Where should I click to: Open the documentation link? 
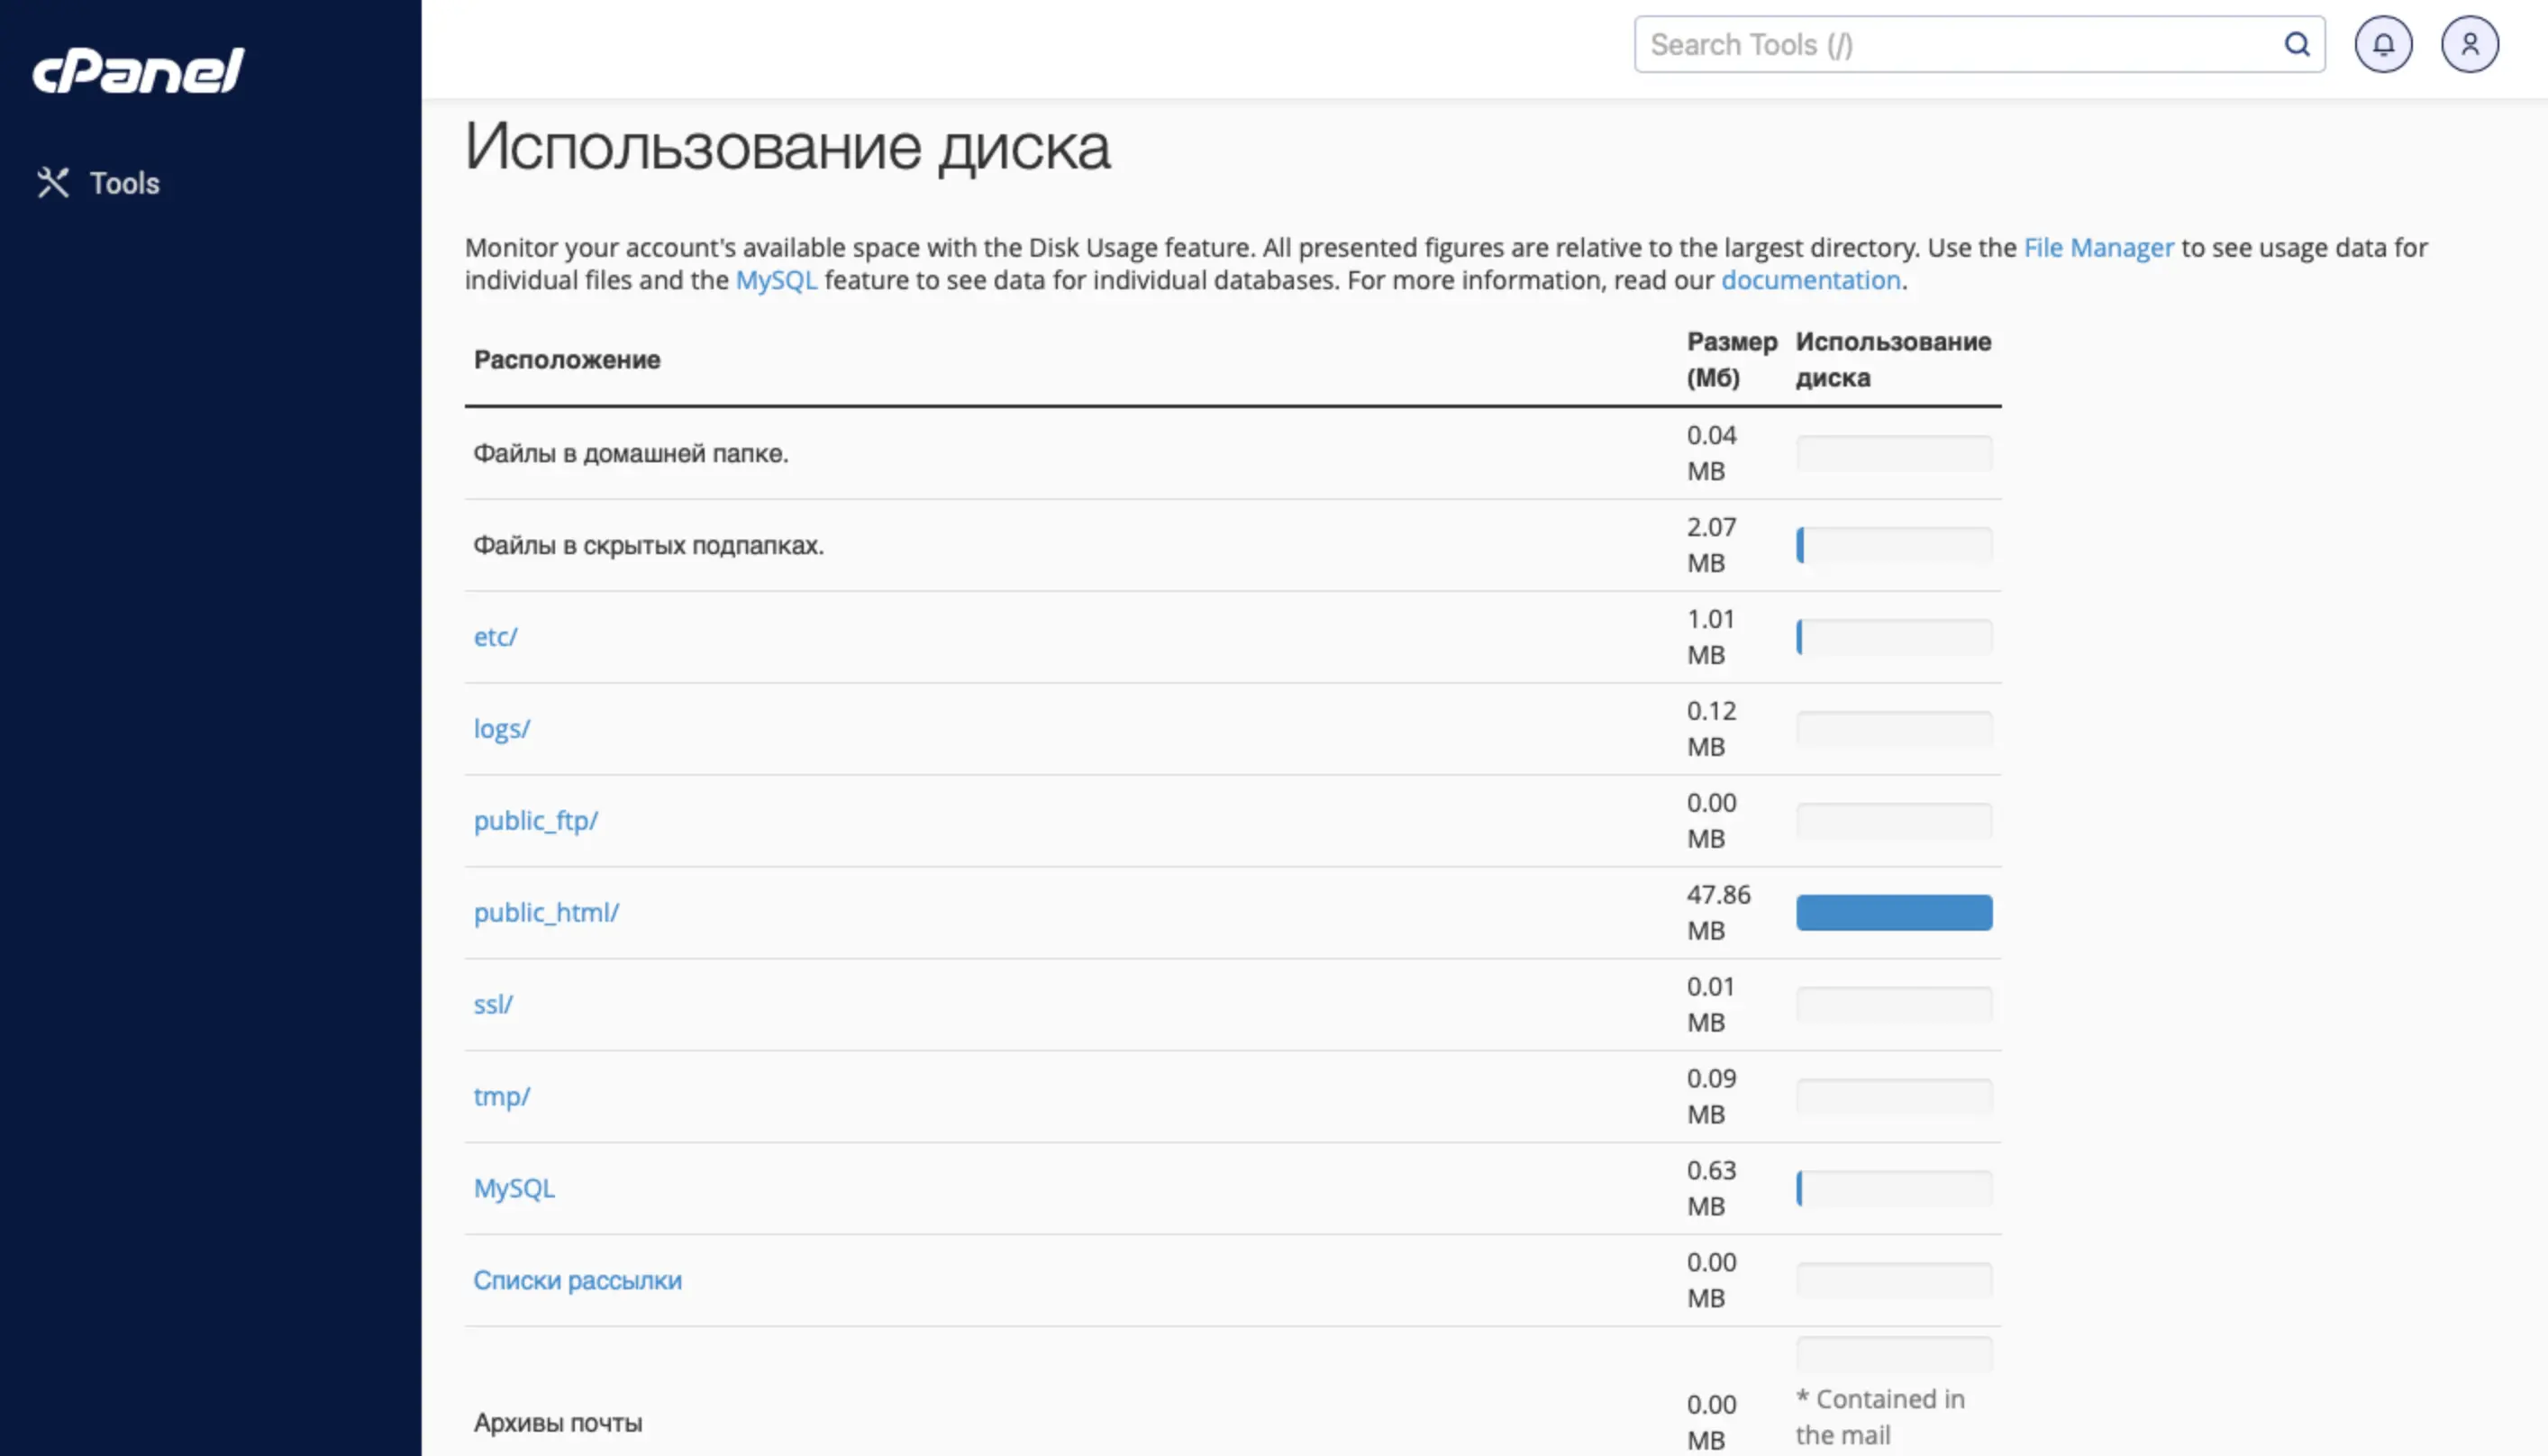tap(1810, 280)
